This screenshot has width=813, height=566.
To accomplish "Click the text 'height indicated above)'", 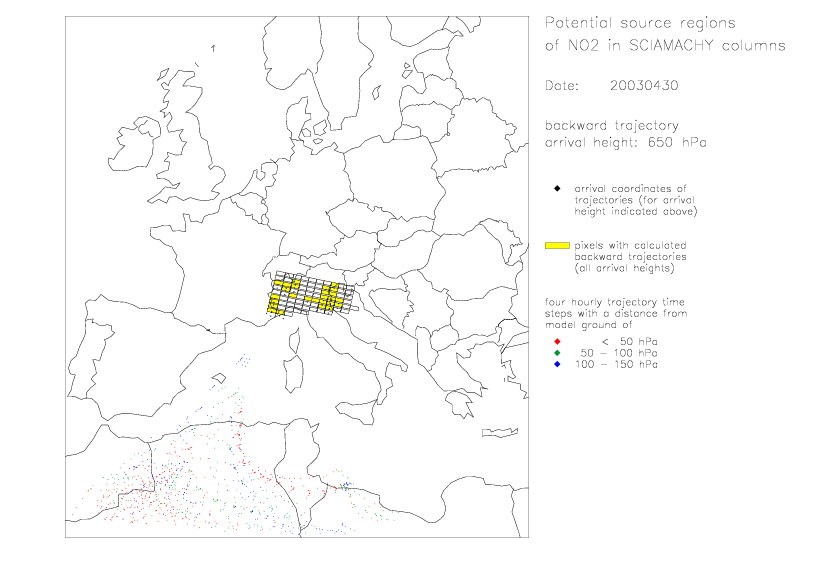I will (x=636, y=211).
